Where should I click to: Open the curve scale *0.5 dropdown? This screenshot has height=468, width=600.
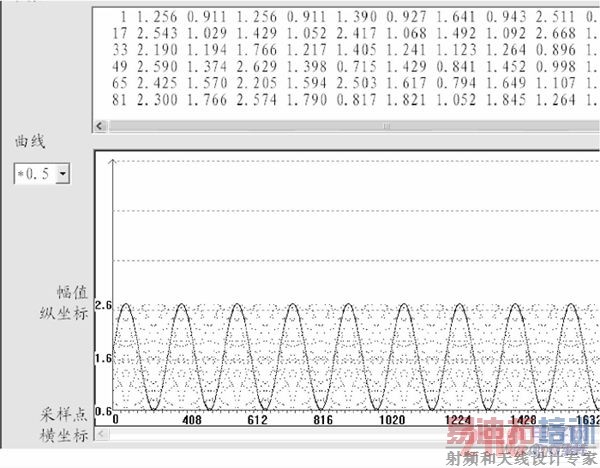[x=63, y=174]
